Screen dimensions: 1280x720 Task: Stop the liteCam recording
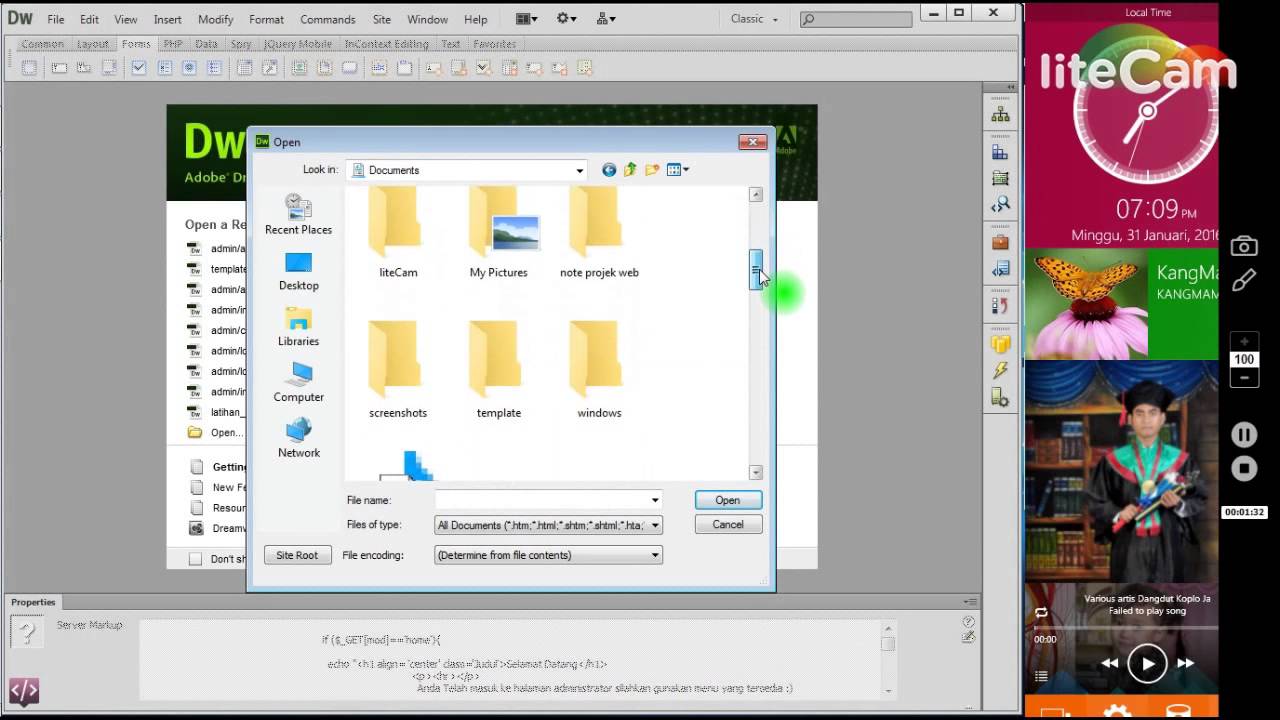[x=1244, y=467]
